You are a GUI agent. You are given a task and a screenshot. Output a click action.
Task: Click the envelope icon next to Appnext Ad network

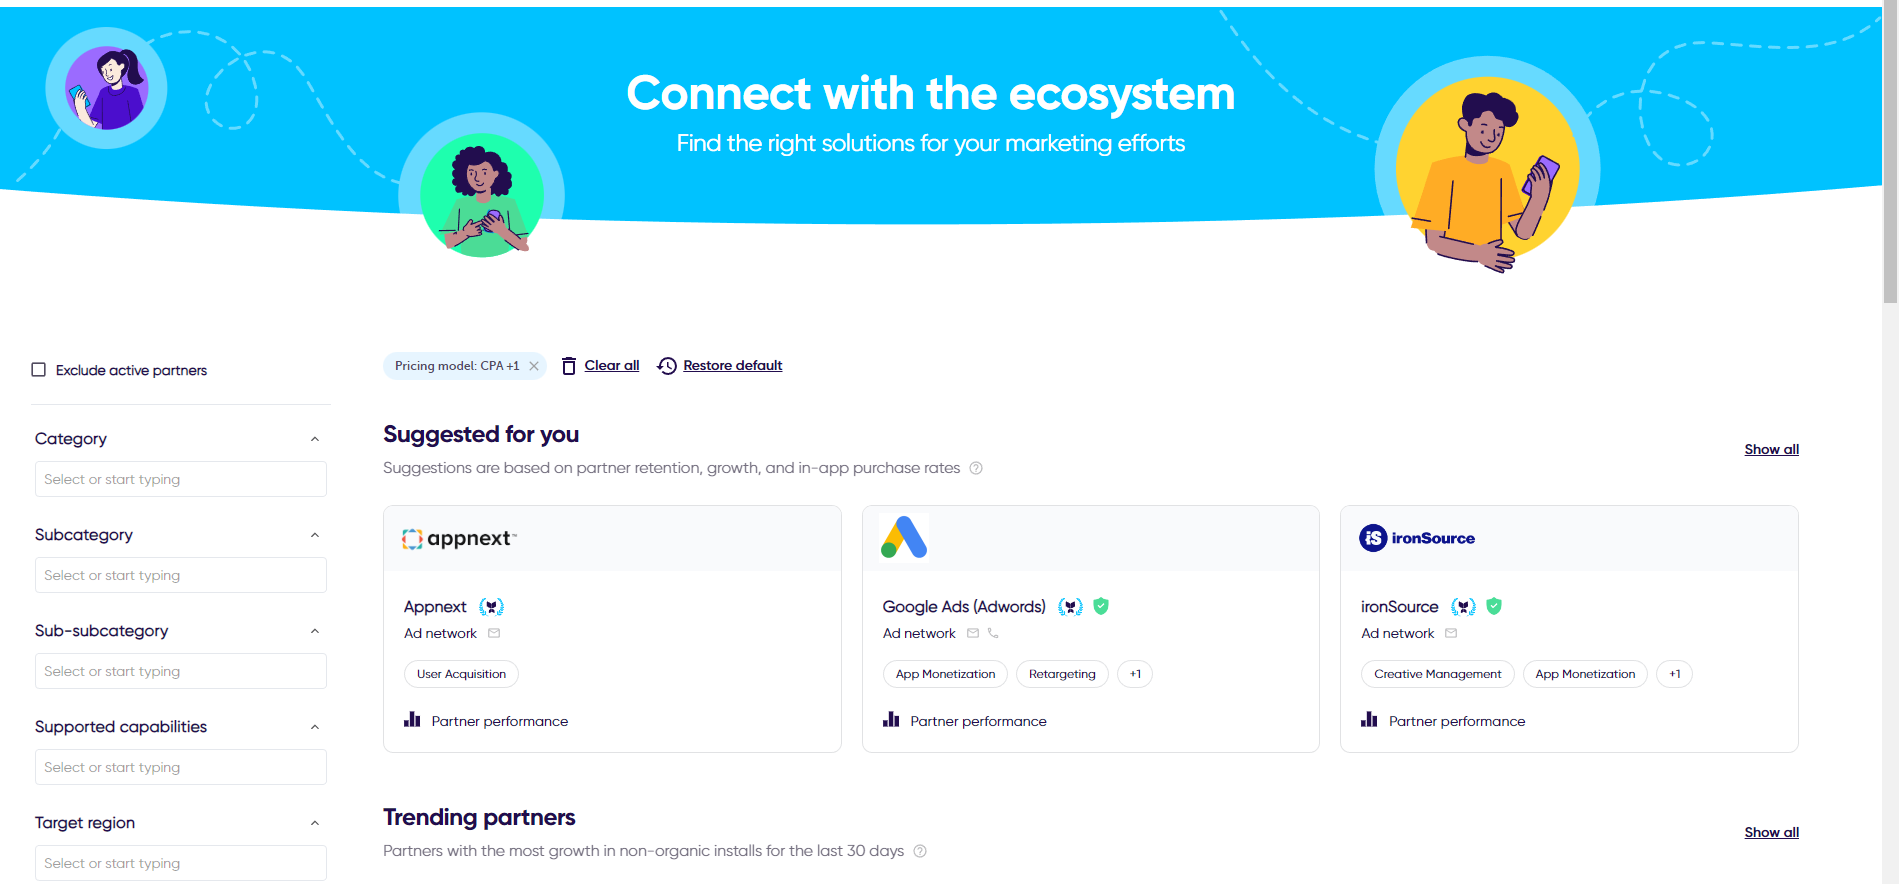click(494, 633)
